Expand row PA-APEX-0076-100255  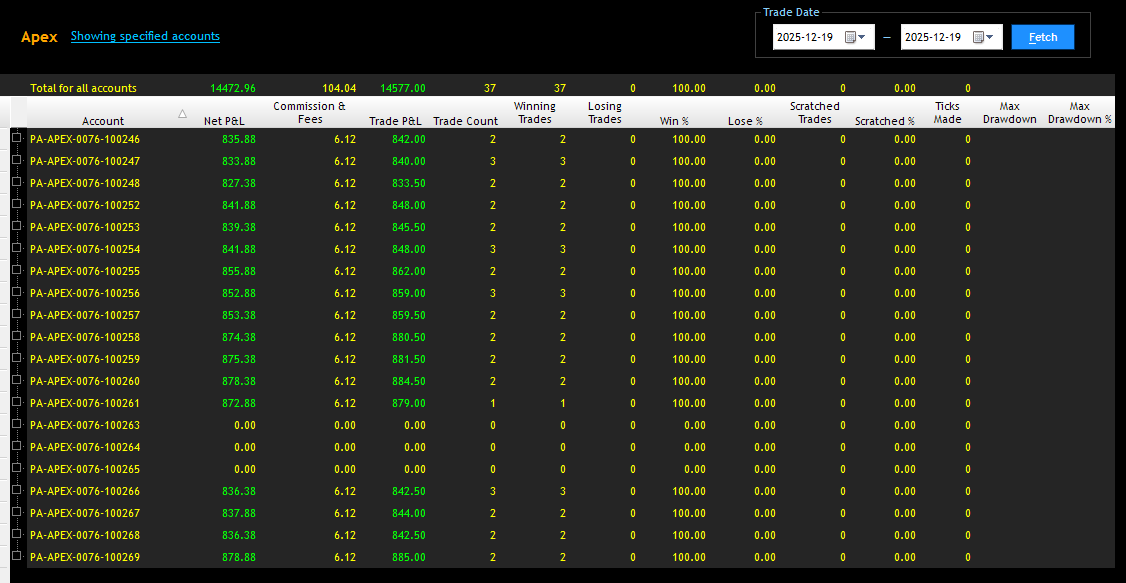16,270
